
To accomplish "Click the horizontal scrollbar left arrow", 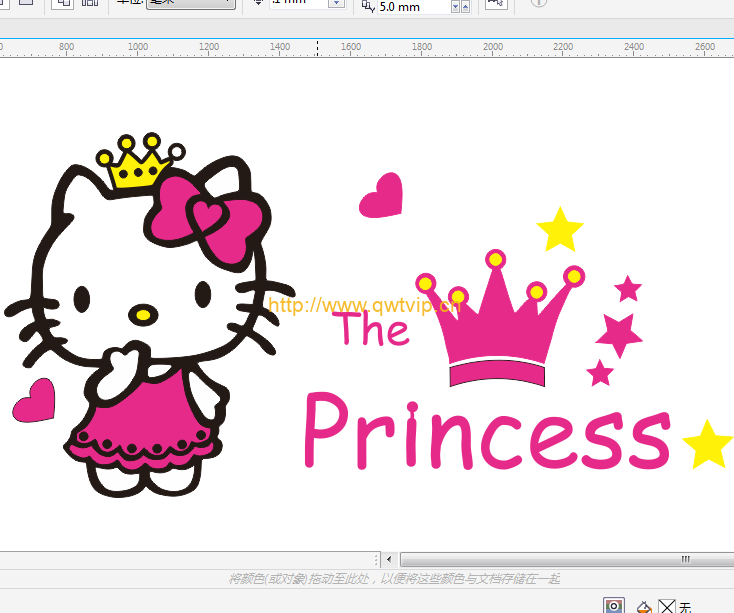I will click(x=389, y=559).
